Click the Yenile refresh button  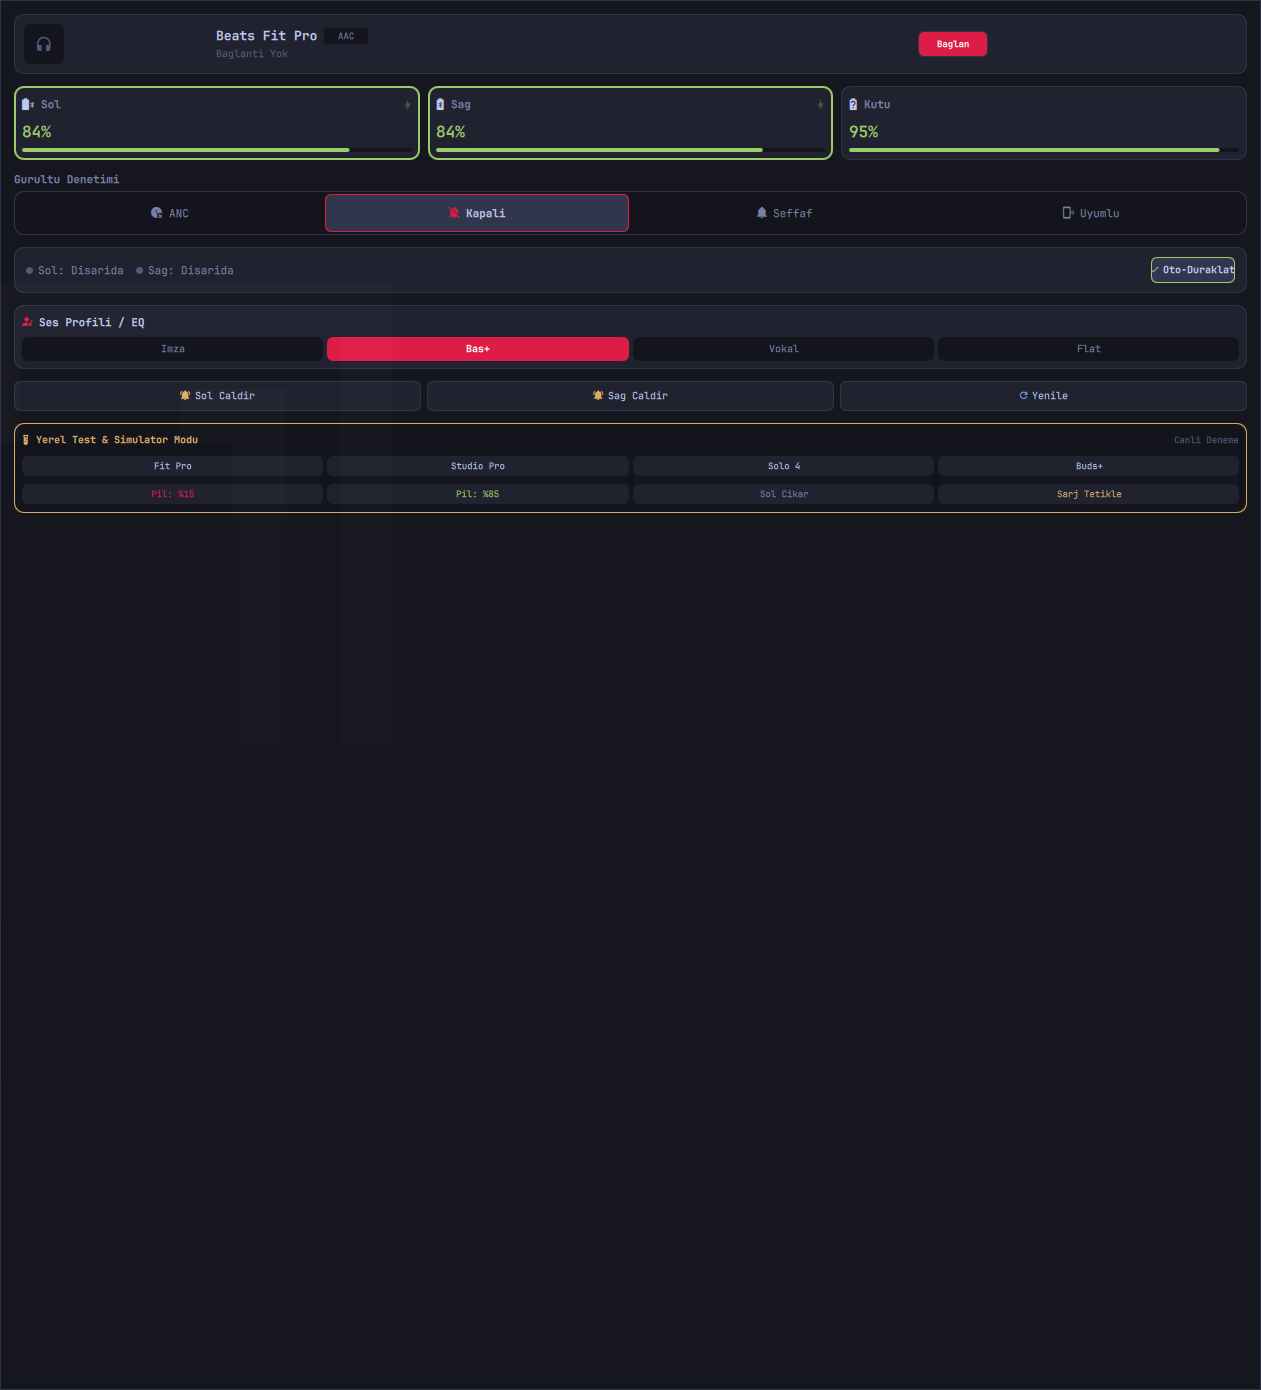click(x=1043, y=396)
